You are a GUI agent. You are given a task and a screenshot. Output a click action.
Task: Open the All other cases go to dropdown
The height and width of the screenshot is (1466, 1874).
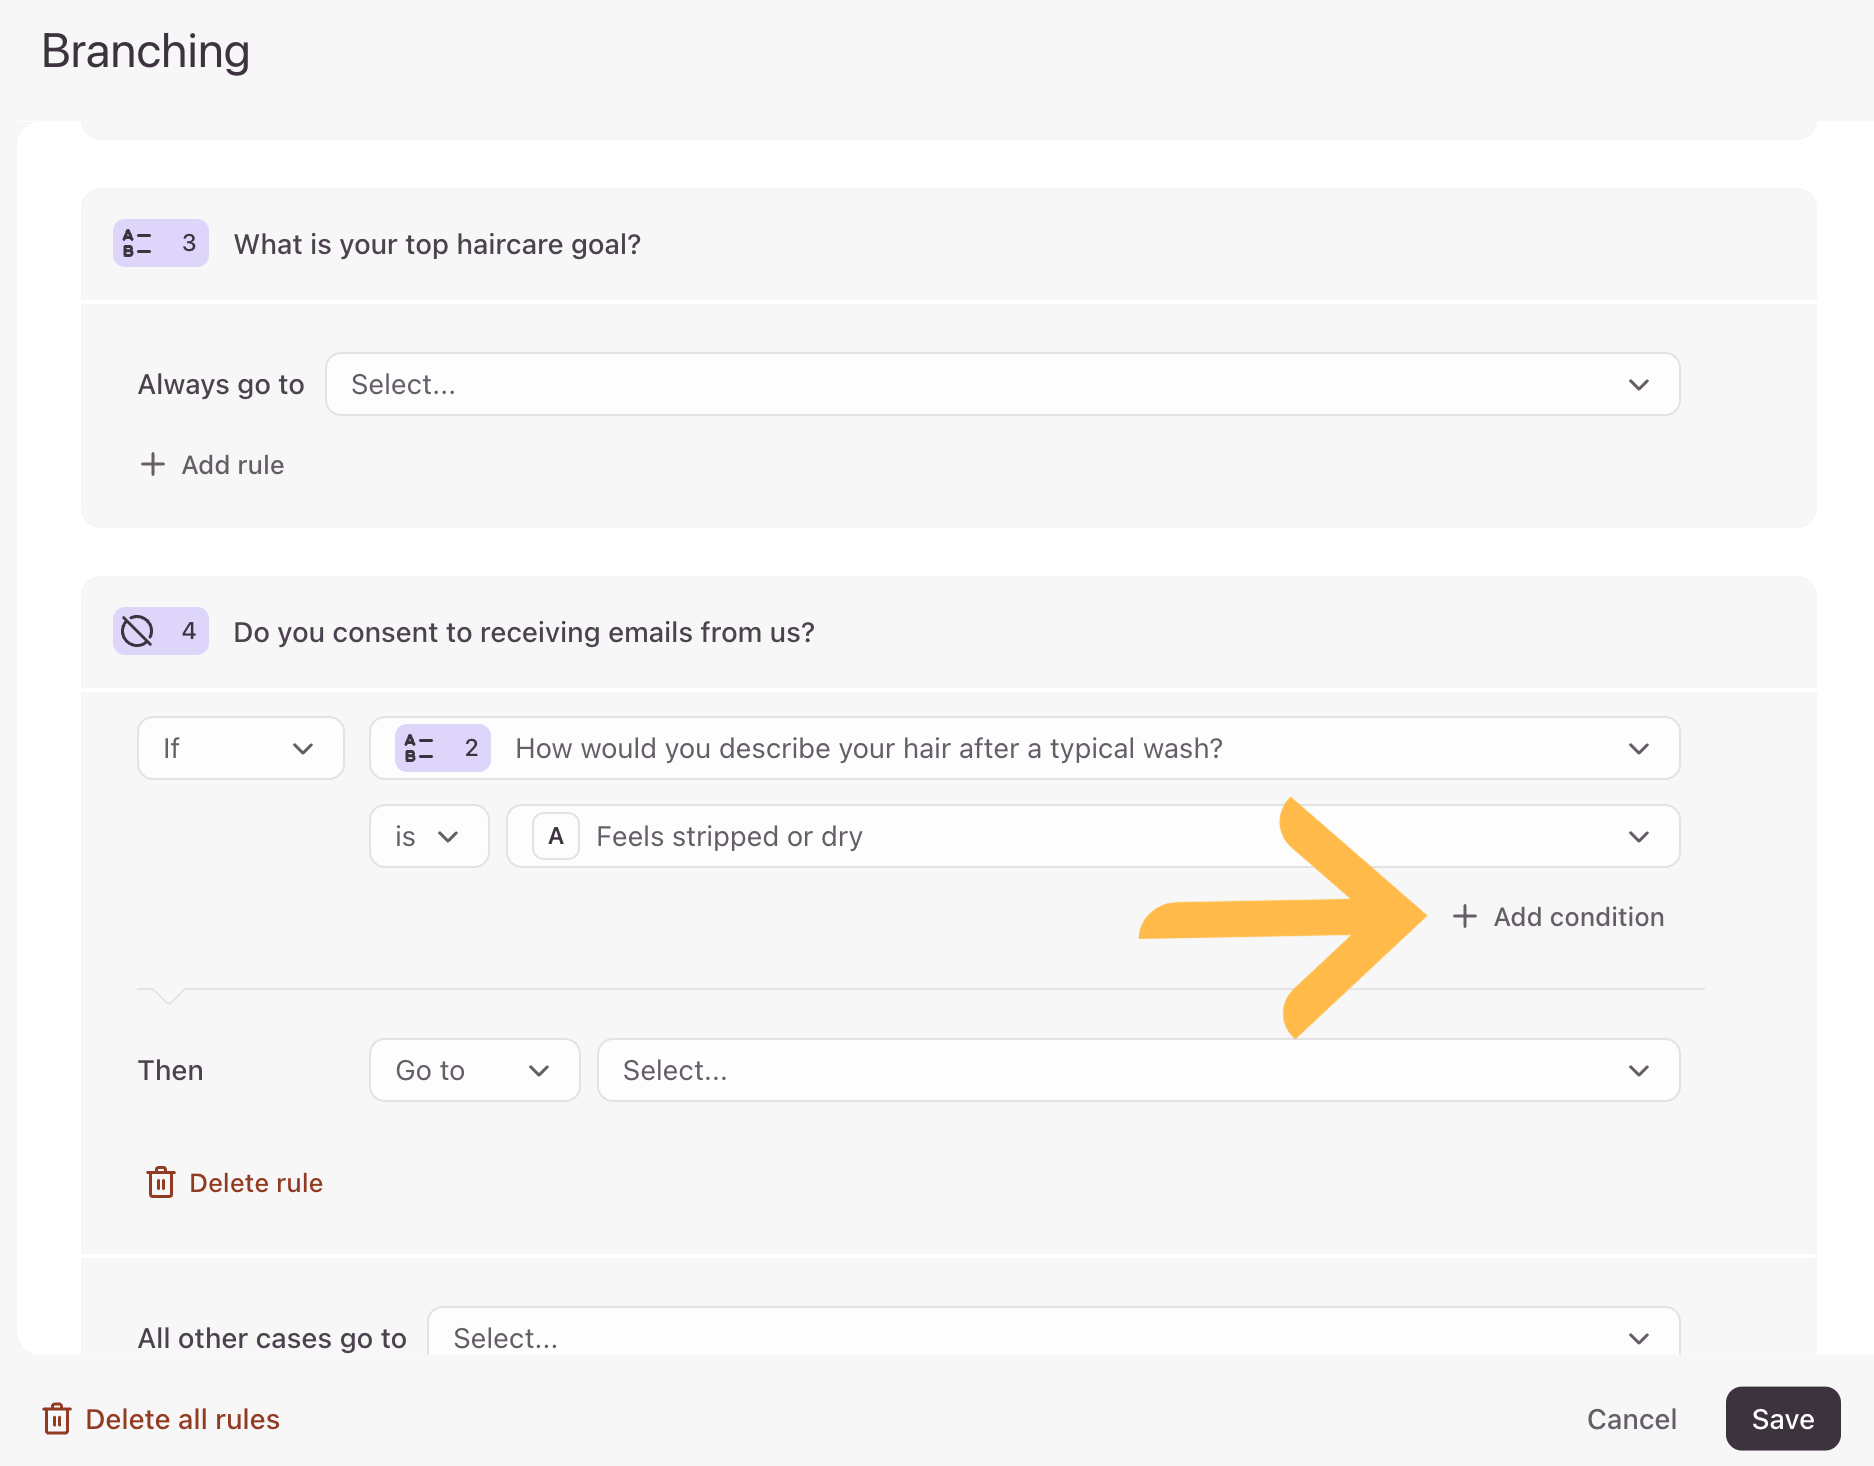click(x=1052, y=1336)
